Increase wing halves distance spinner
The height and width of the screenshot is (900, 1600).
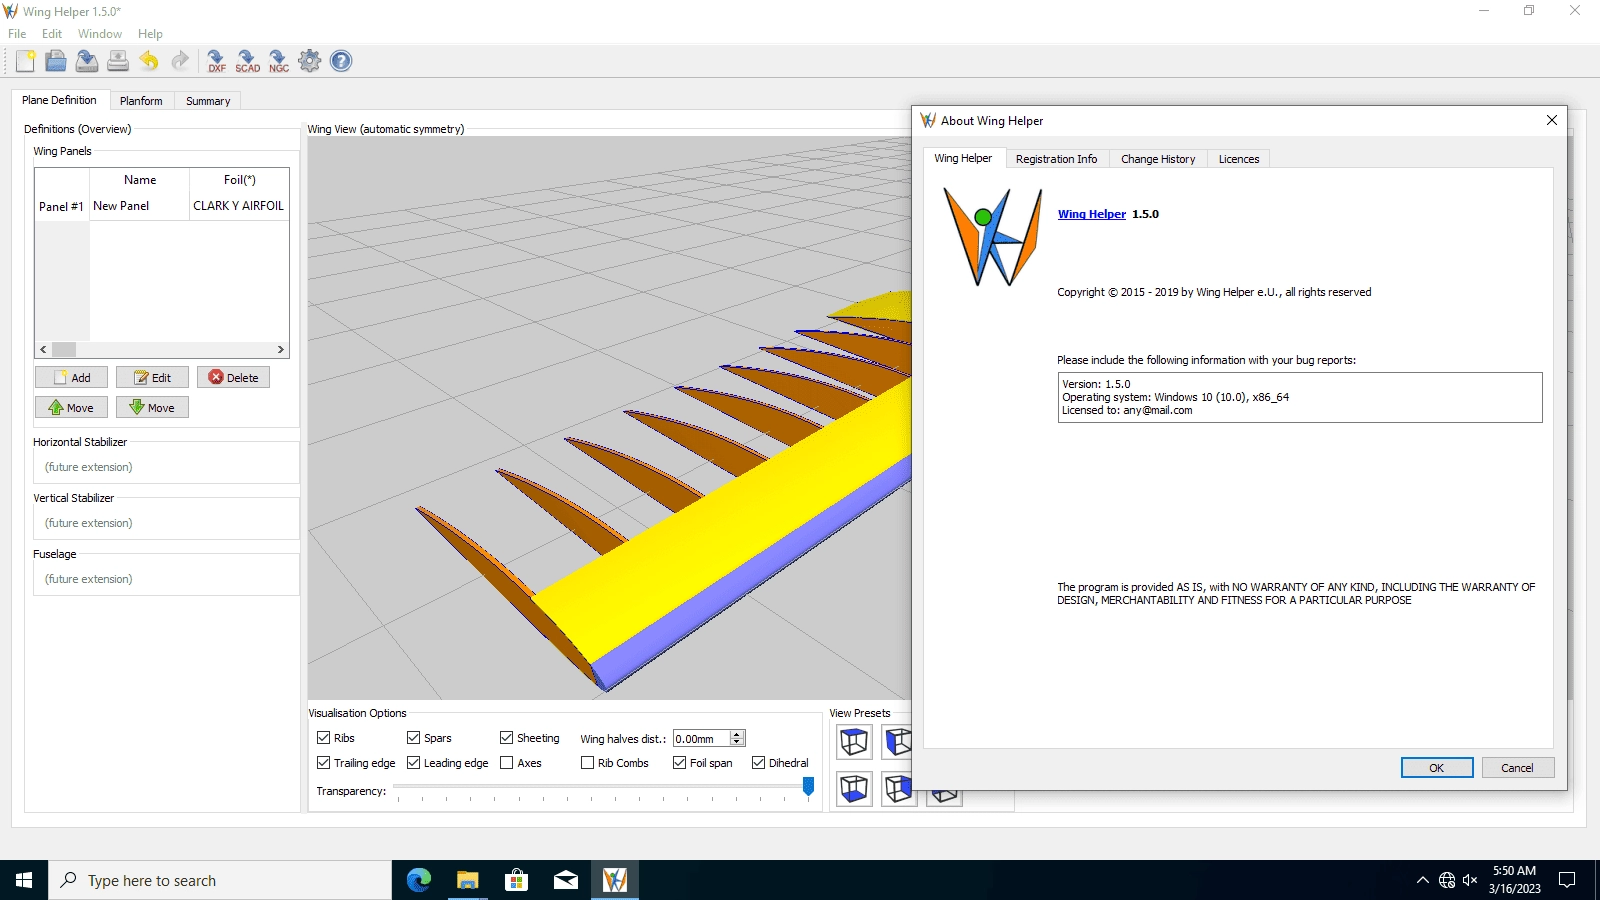click(737, 734)
